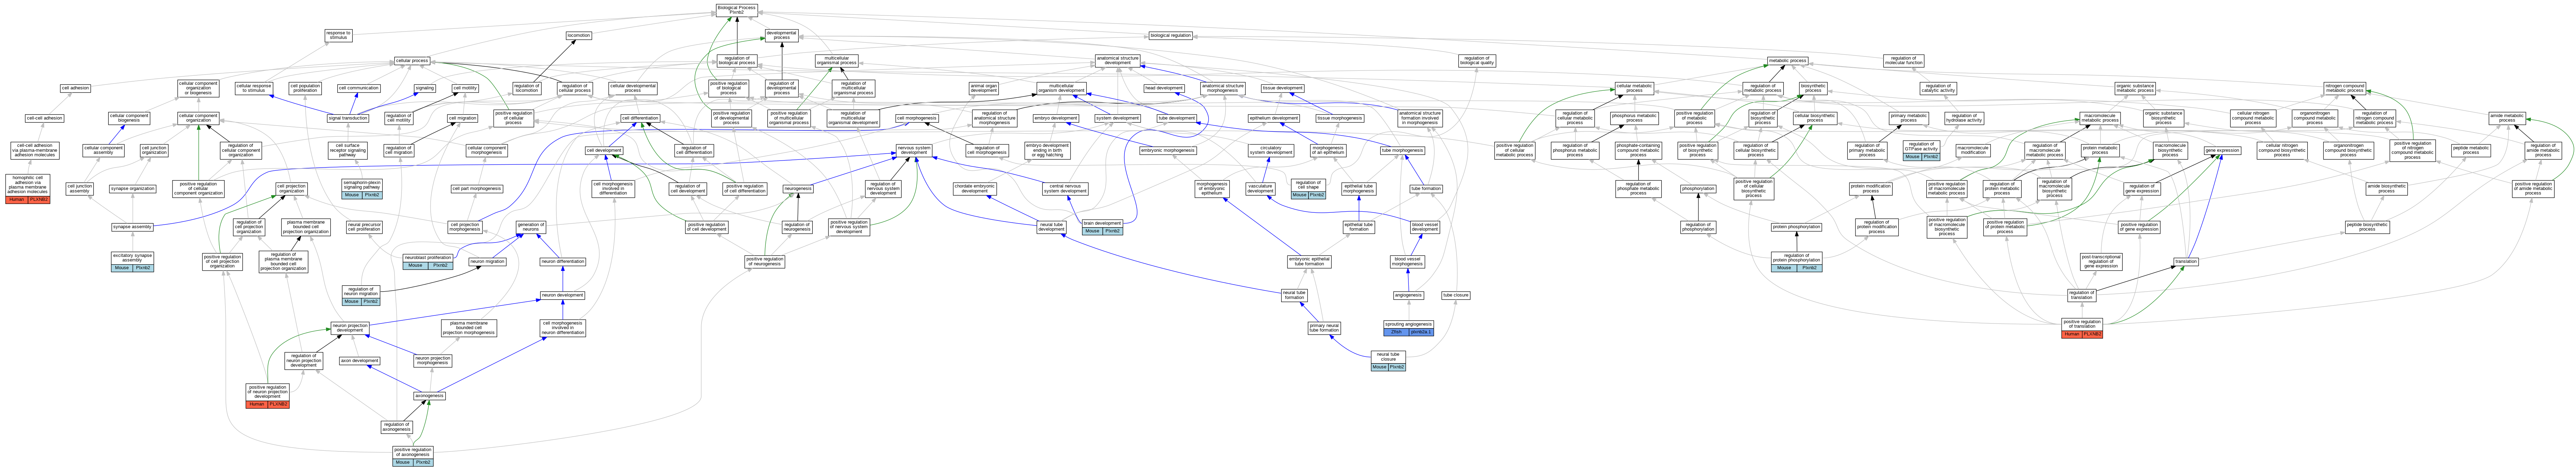Image resolution: width=2576 pixels, height=470 pixels.
Task: Select the 'regulation of protein phosphorylation' node
Action: pyautogui.click(x=1797, y=262)
